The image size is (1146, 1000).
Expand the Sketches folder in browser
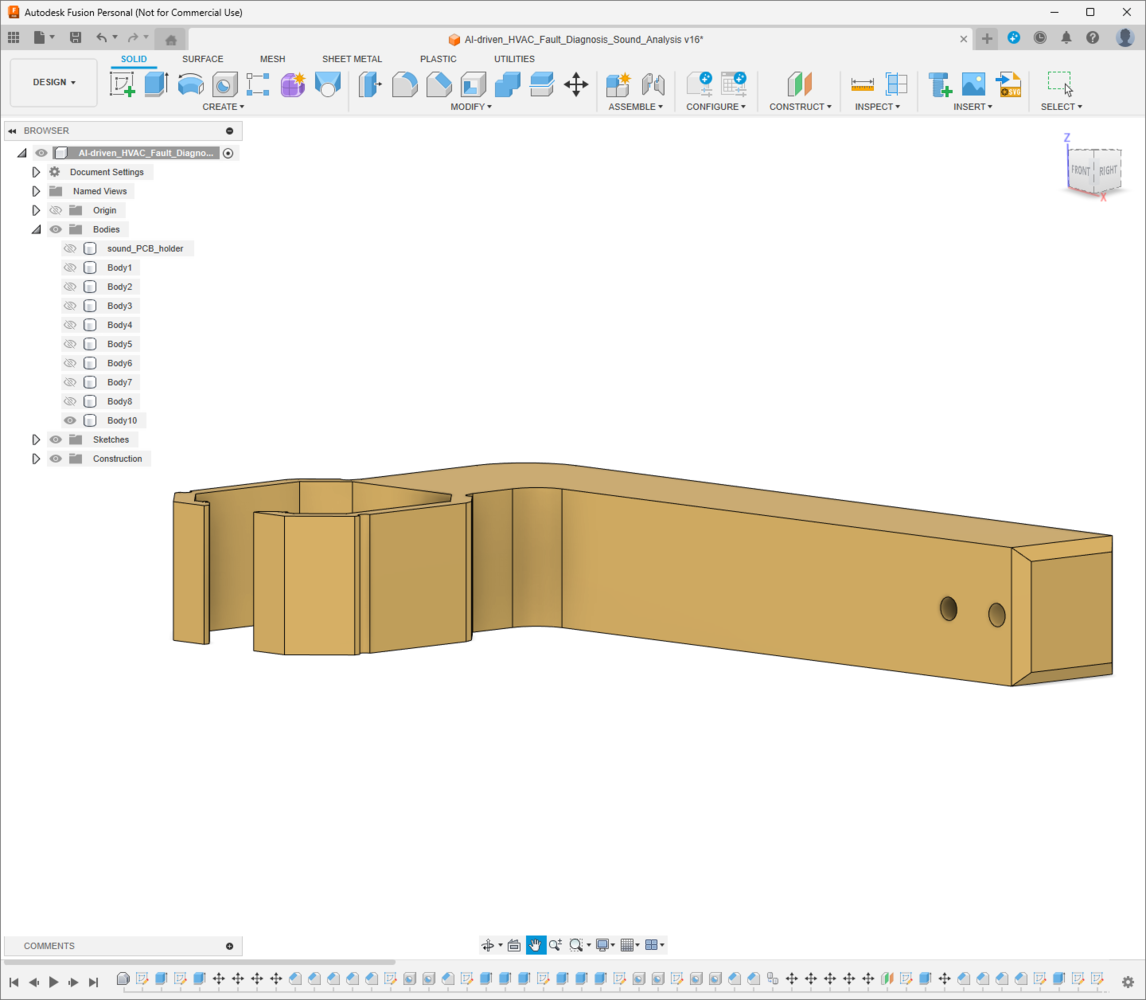[x=36, y=440]
